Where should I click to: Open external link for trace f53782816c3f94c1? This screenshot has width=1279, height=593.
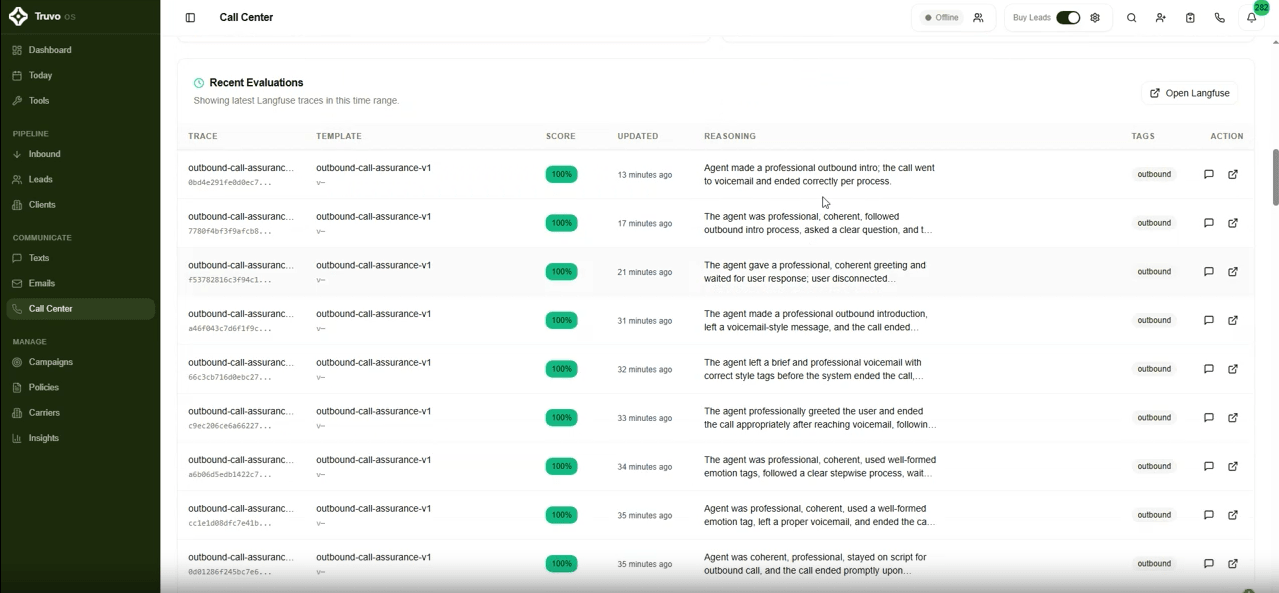click(1233, 272)
